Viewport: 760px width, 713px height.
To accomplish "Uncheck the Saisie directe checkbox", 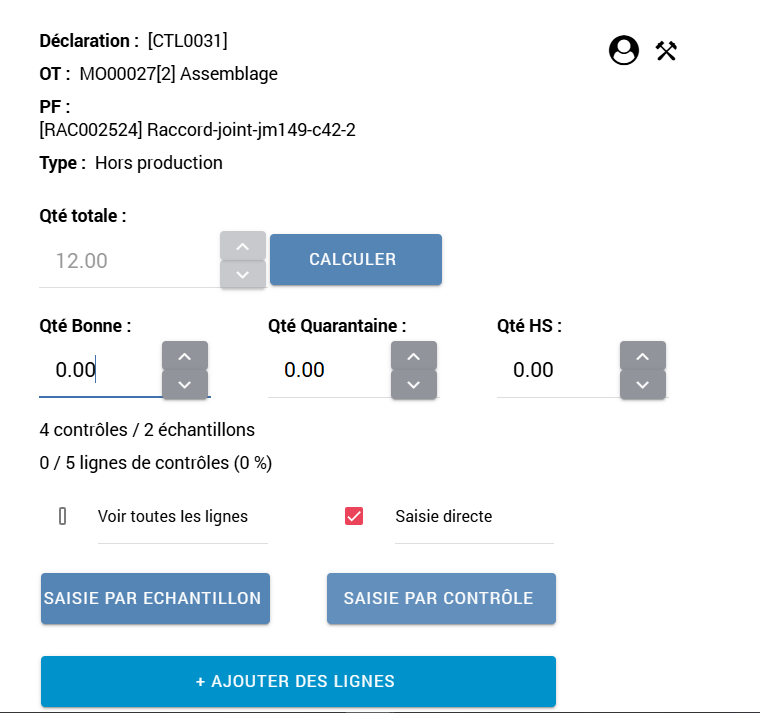I will (354, 516).
